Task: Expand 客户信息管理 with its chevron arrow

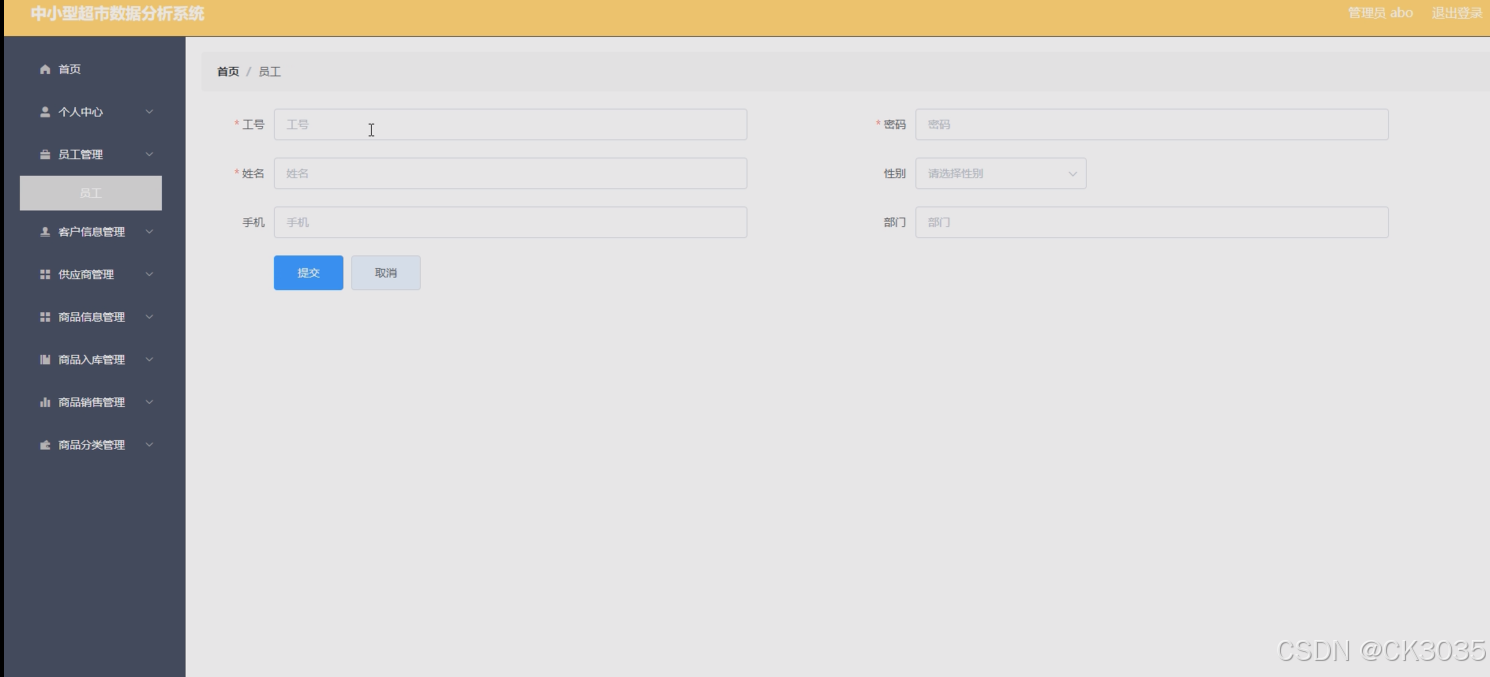Action: [149, 232]
